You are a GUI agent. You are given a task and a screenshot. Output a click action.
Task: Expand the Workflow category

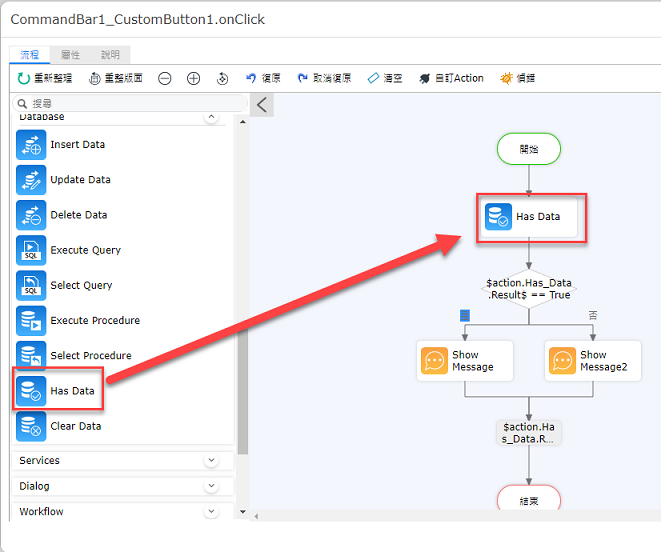click(211, 512)
